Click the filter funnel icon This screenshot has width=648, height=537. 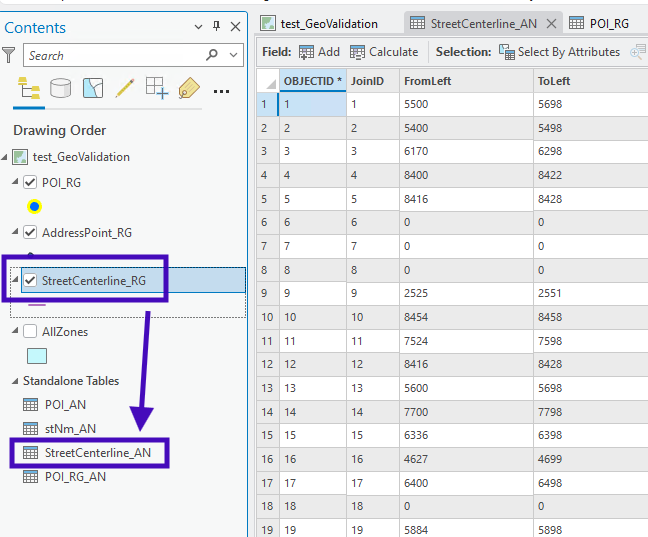(9, 55)
